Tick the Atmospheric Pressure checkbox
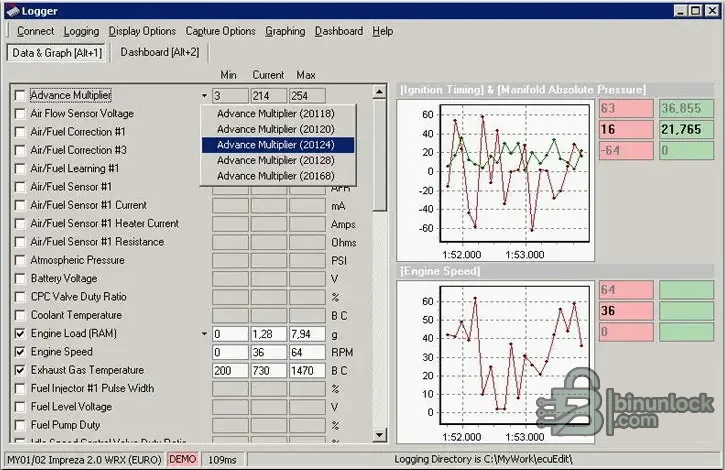Image resolution: width=725 pixels, height=470 pixels. click(x=20, y=260)
